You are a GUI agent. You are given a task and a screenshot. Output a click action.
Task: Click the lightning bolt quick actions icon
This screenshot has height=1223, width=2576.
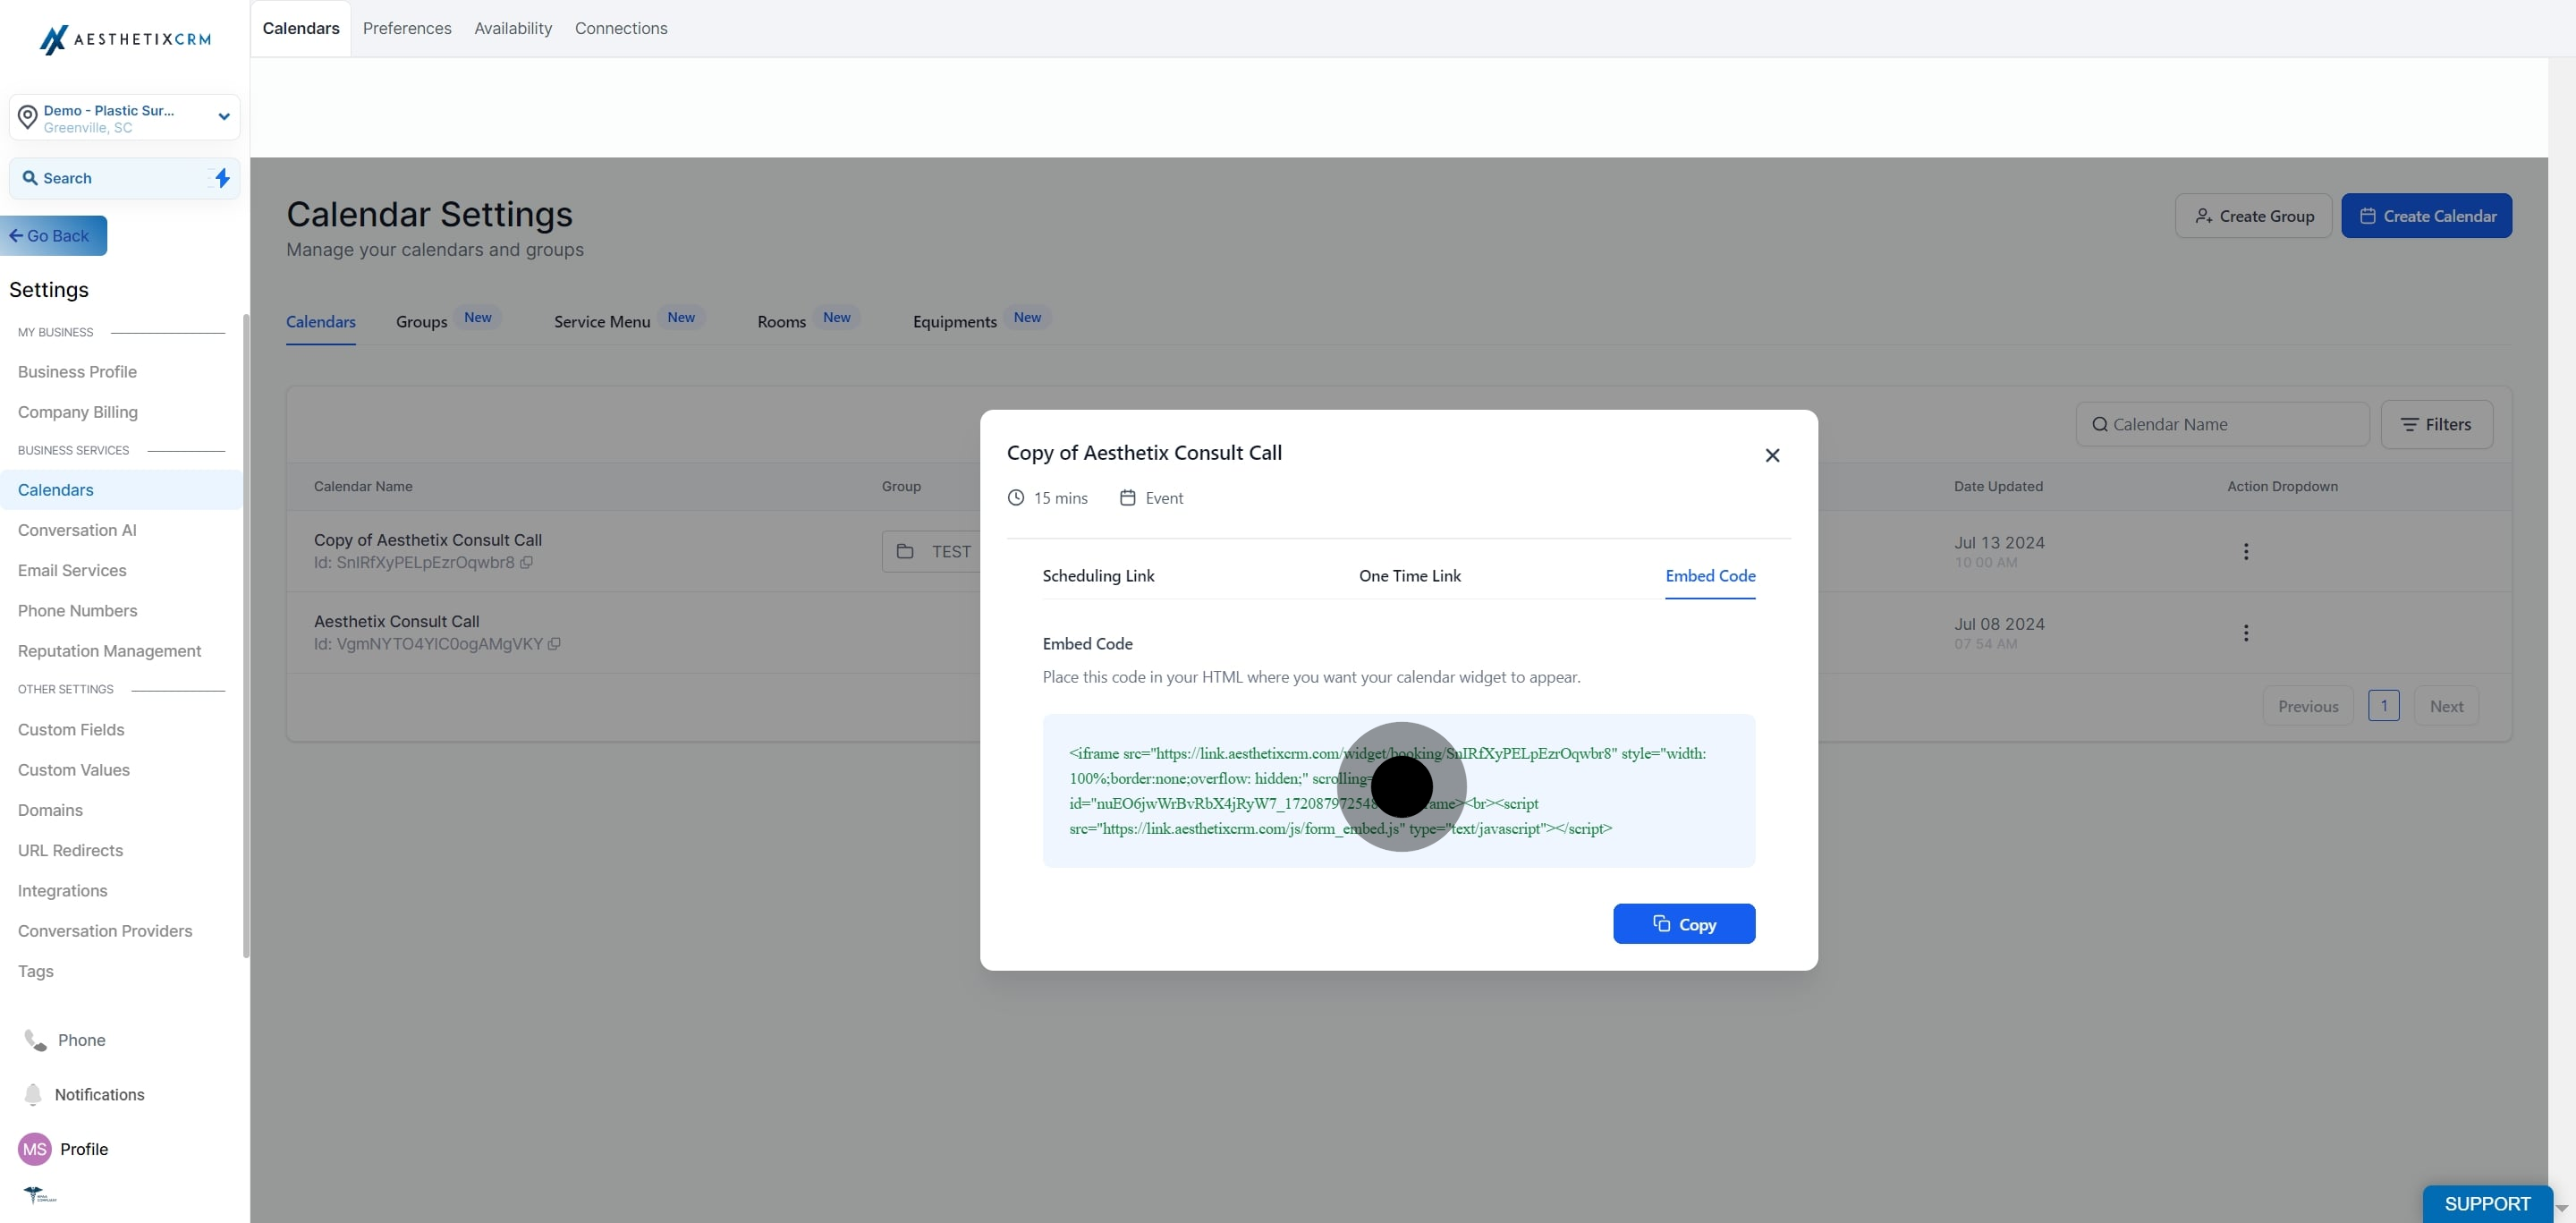coord(222,178)
